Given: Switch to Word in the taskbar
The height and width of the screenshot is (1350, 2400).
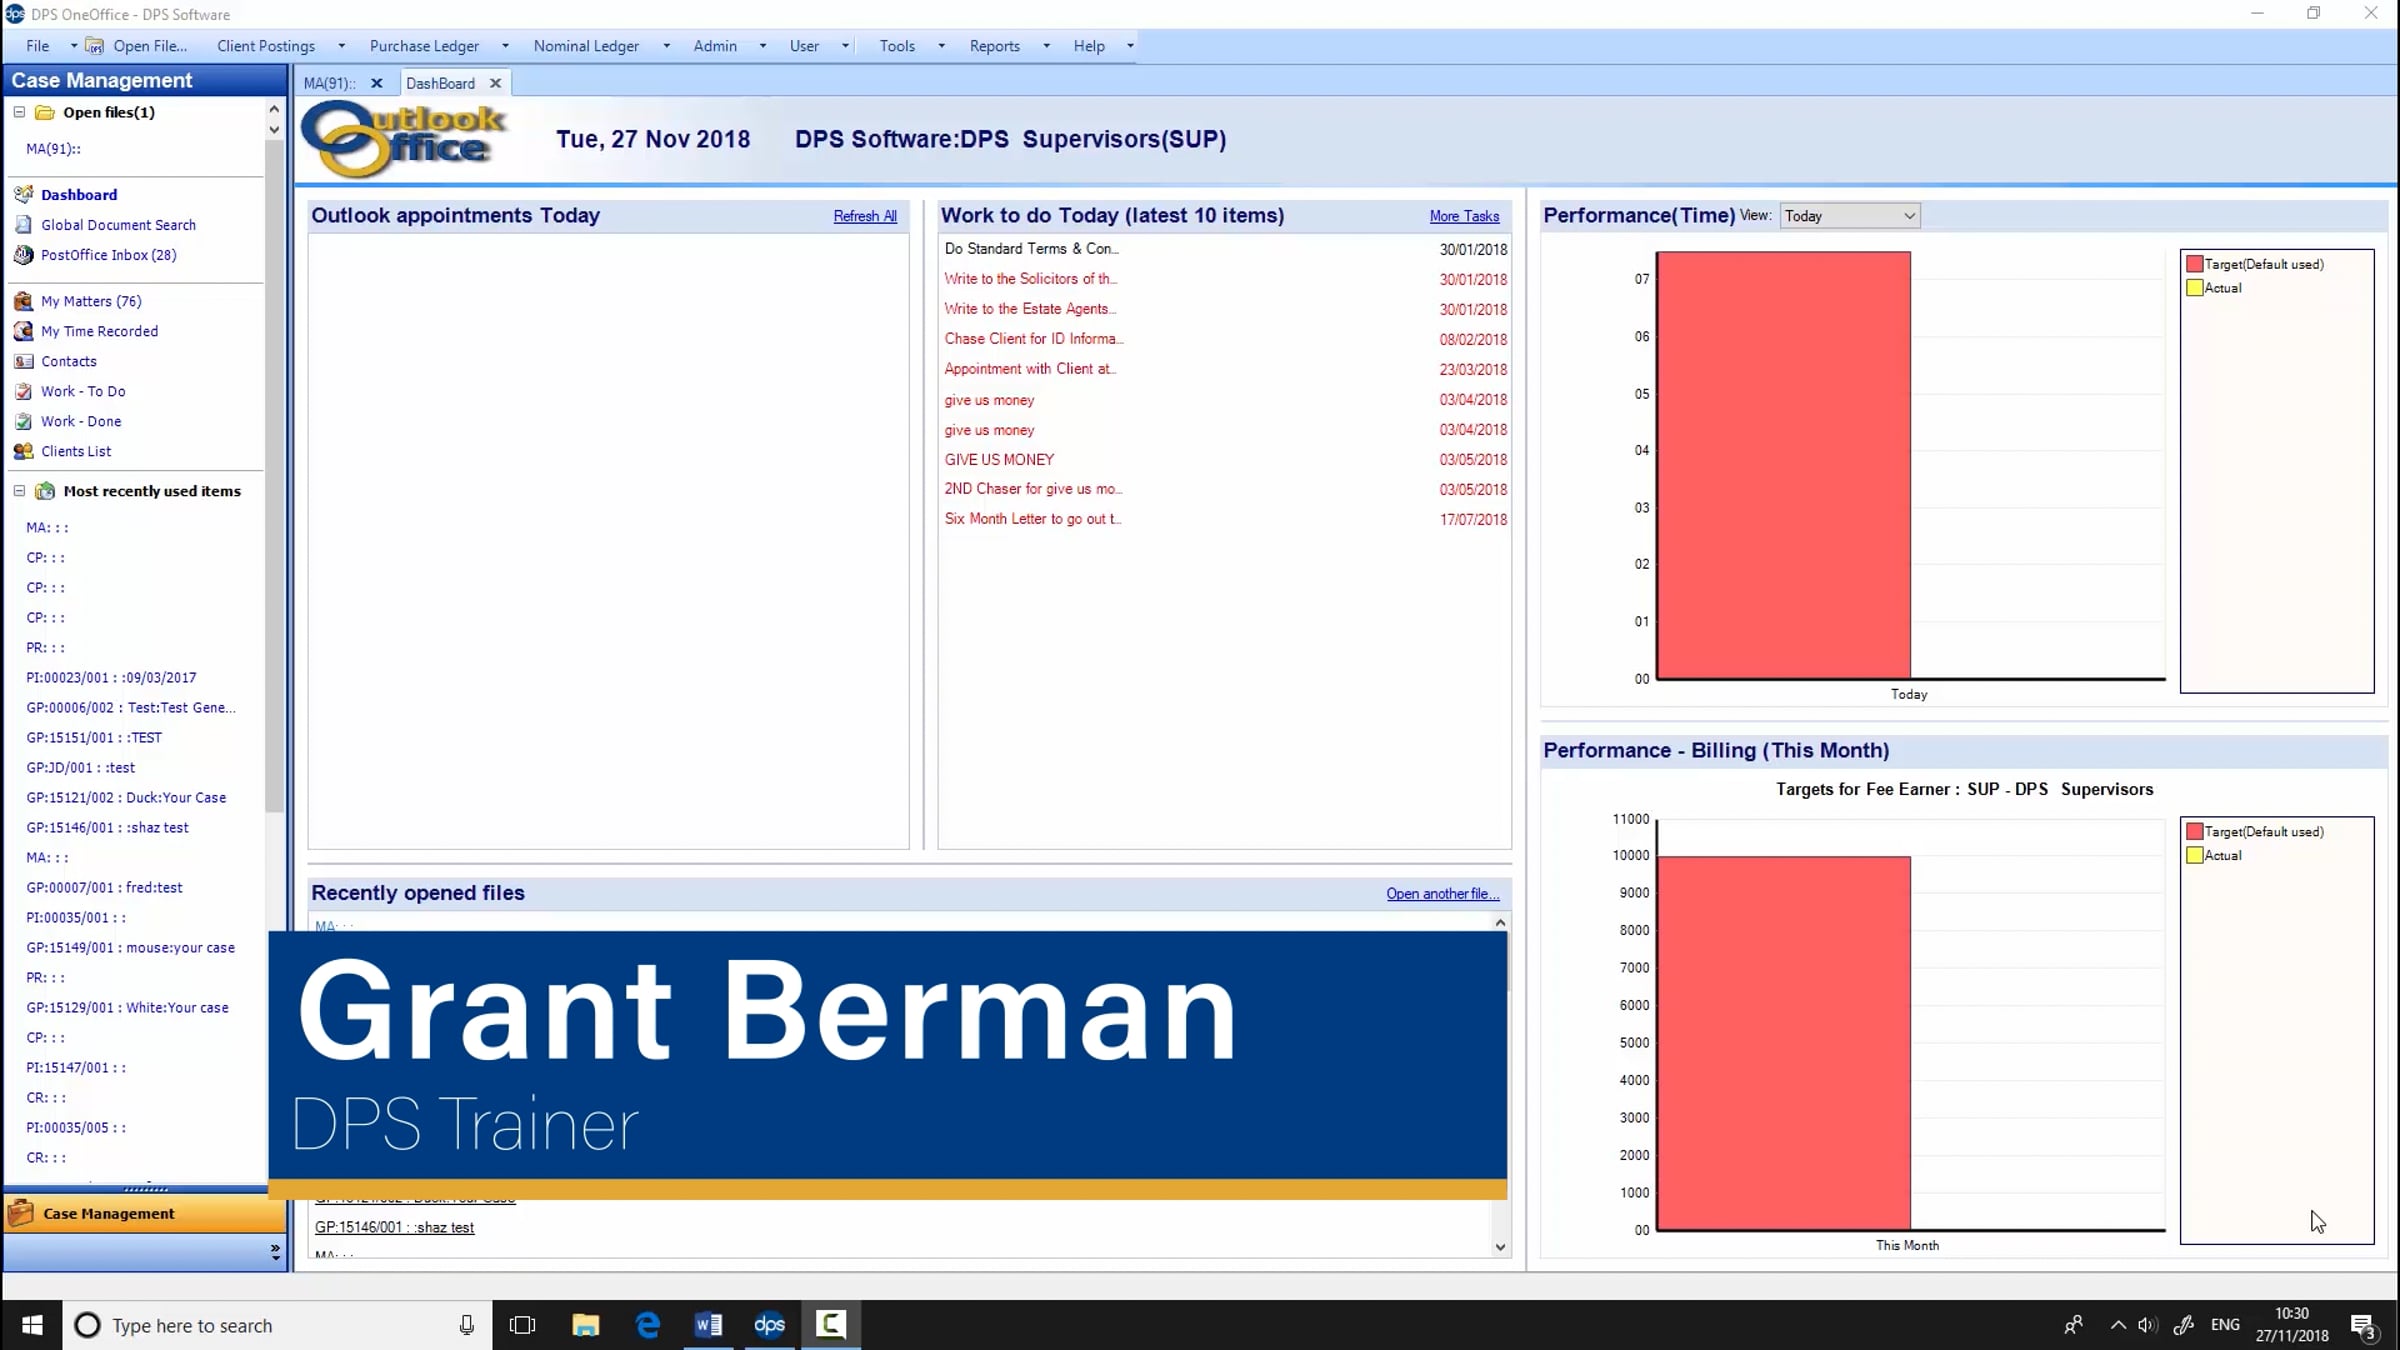Looking at the screenshot, I should coord(709,1325).
